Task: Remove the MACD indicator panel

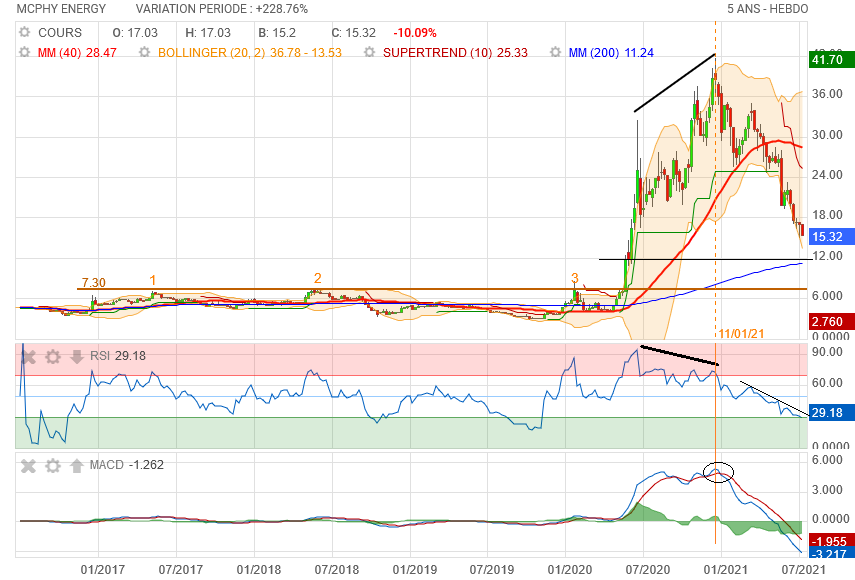Action: click(x=28, y=466)
